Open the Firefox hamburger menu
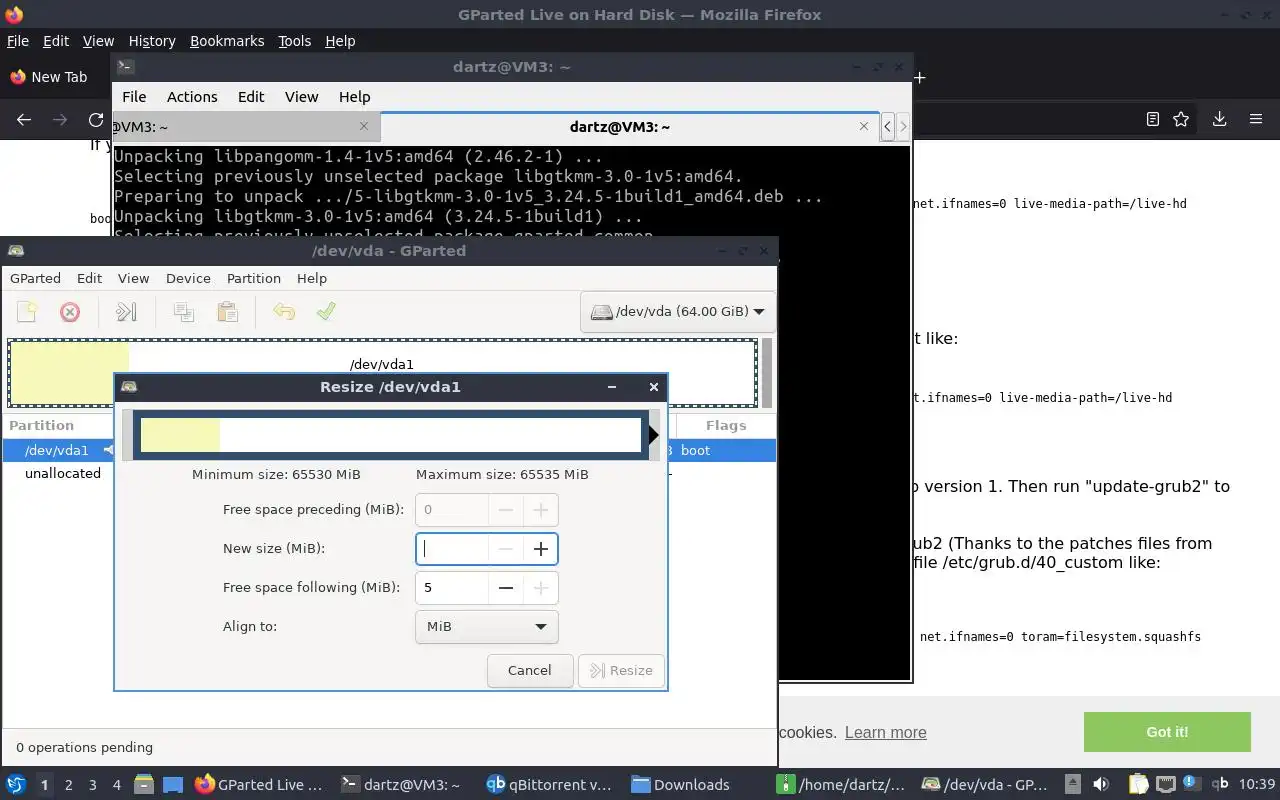The image size is (1280, 800). [x=1256, y=119]
